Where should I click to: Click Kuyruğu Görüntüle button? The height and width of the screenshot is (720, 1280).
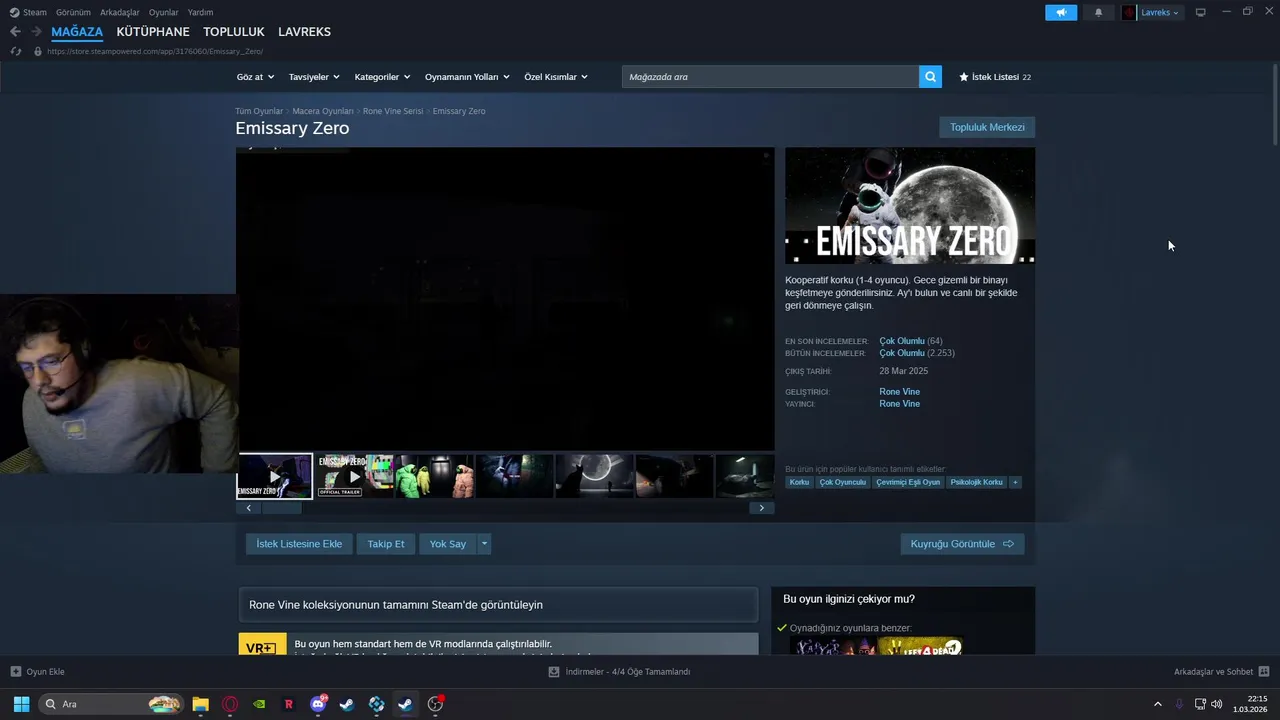tap(962, 544)
